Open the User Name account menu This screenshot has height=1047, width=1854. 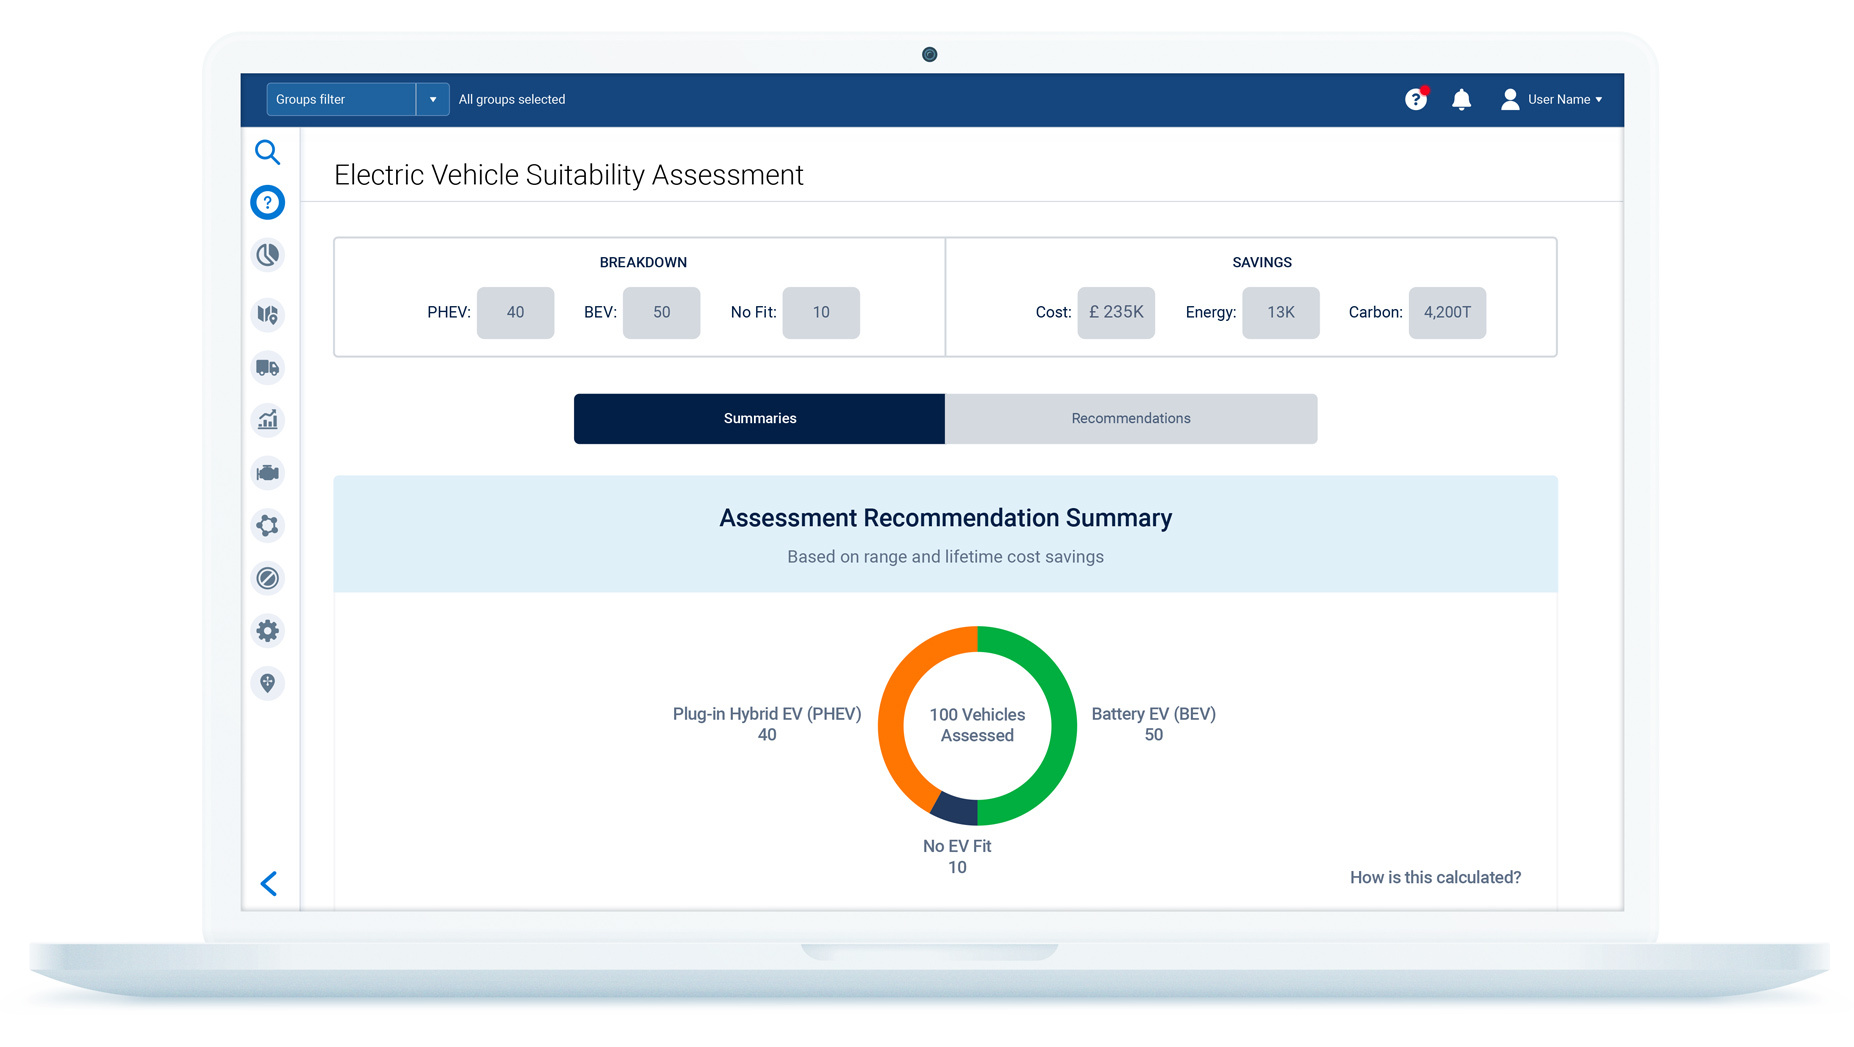(1558, 99)
